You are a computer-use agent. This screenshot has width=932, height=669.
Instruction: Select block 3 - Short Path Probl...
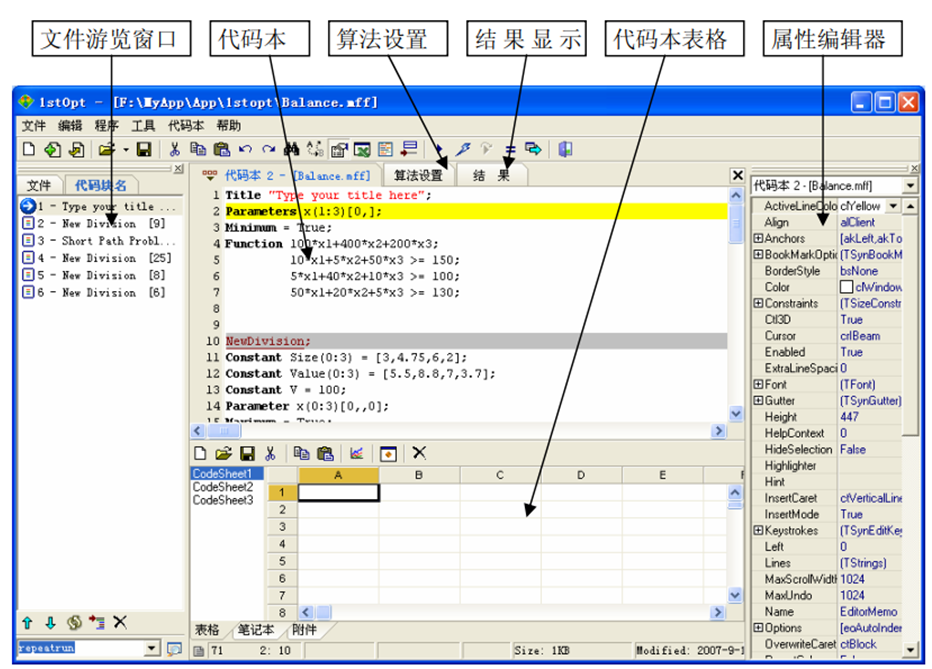pyautogui.click(x=101, y=241)
